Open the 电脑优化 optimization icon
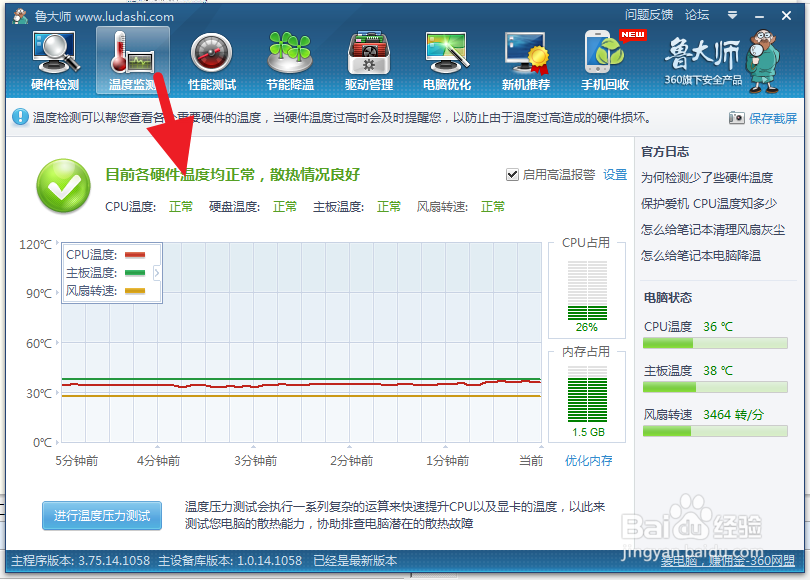The width and height of the screenshot is (810, 580). point(447,61)
